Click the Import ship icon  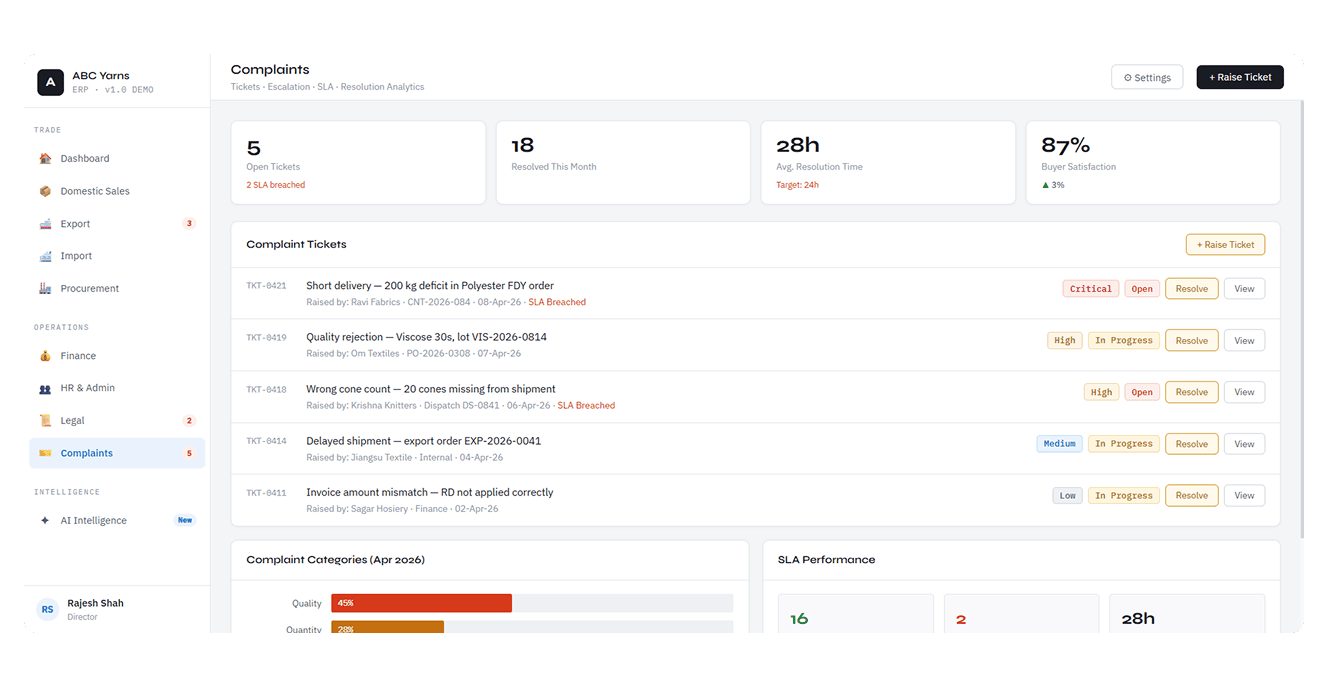45,256
